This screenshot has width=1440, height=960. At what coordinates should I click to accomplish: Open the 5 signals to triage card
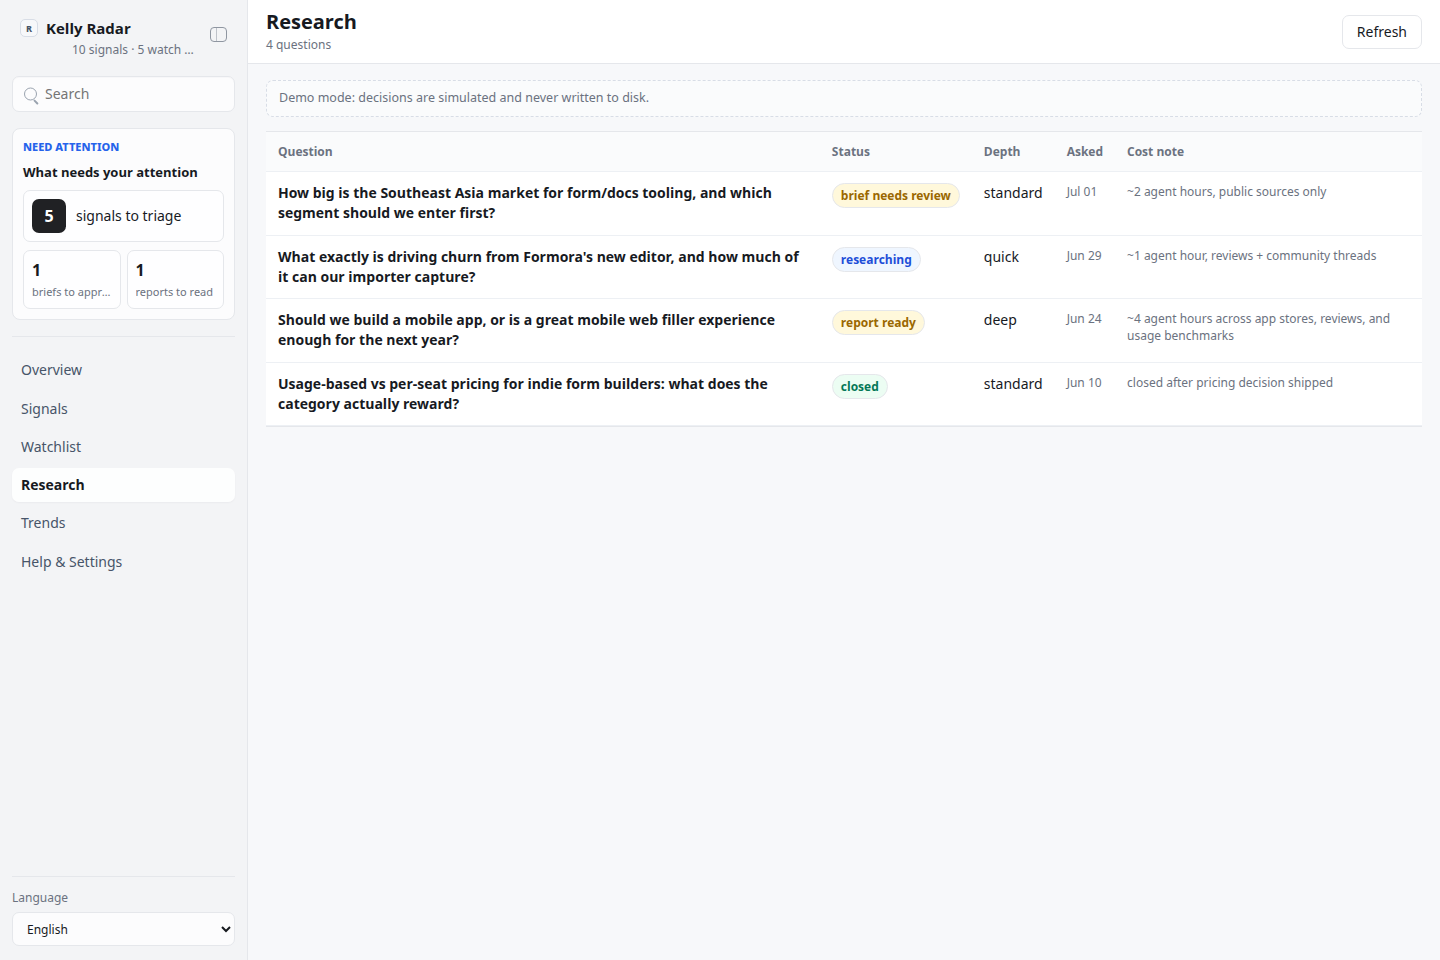pos(123,216)
